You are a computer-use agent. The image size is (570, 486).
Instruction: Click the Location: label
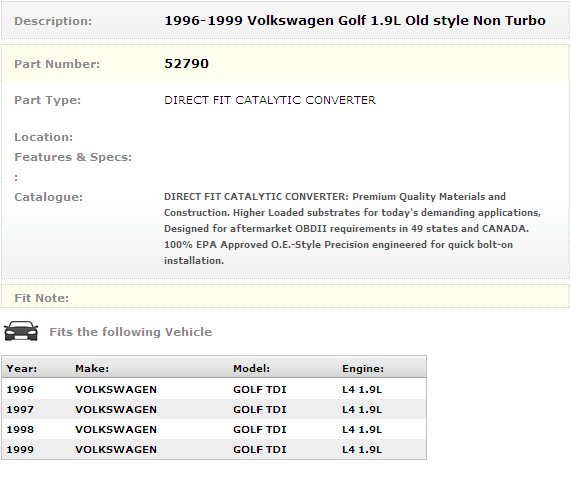click(x=44, y=137)
